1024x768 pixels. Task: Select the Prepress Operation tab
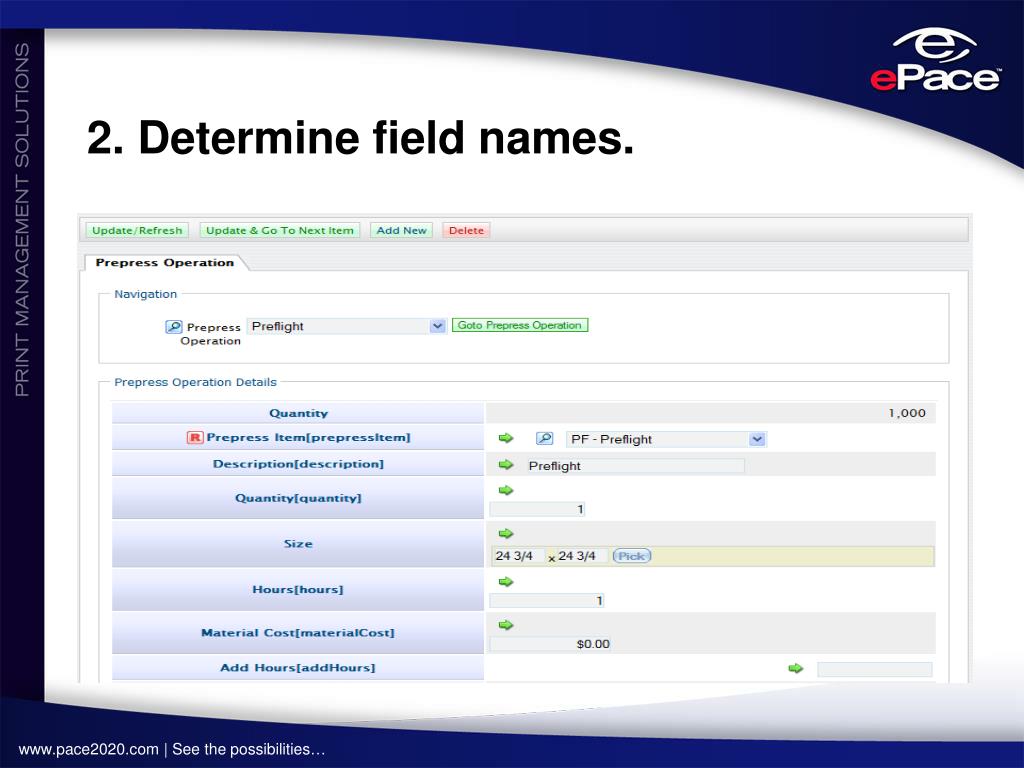[165, 263]
